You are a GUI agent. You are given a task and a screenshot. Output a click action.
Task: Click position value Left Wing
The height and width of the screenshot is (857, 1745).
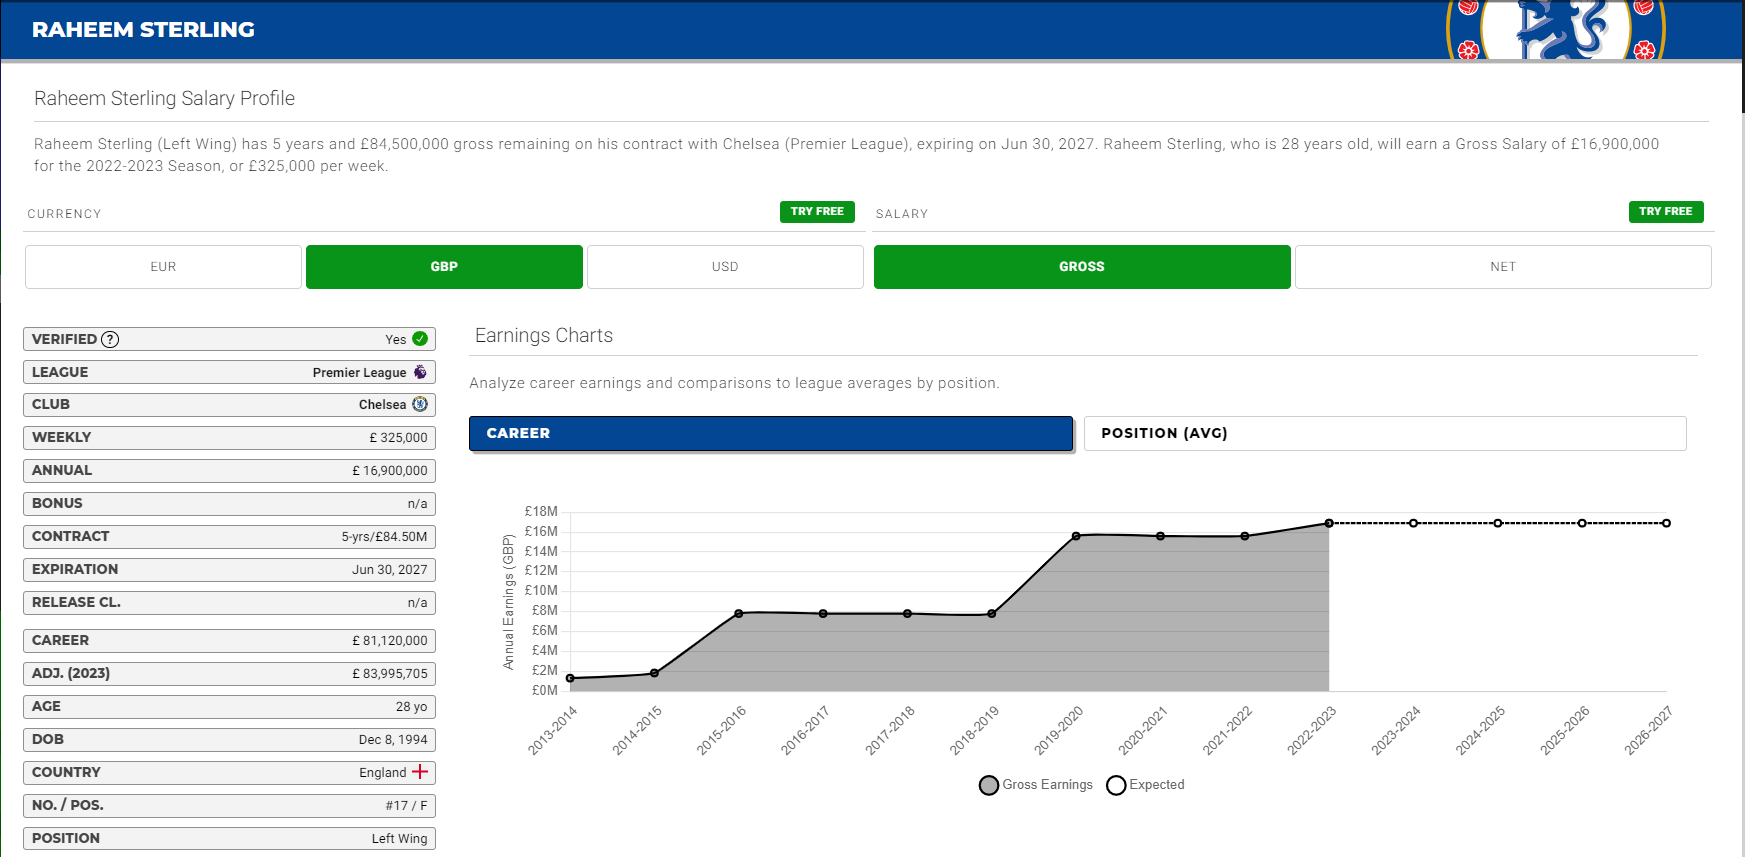(399, 838)
